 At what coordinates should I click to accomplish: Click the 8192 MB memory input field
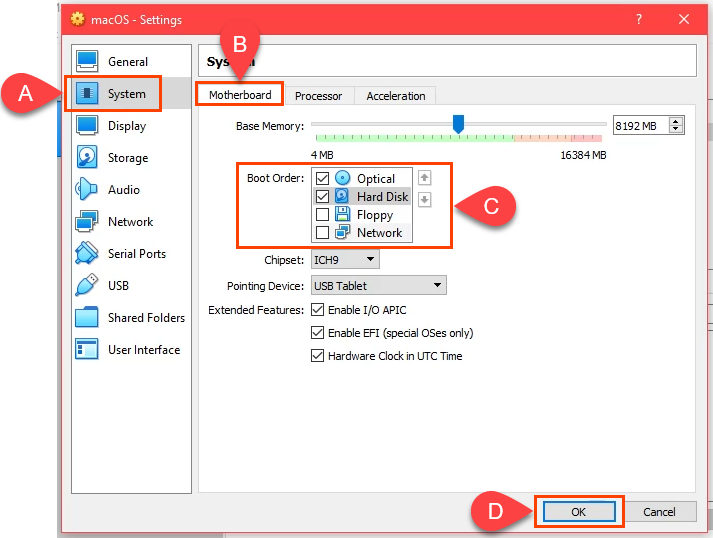pyautogui.click(x=641, y=126)
